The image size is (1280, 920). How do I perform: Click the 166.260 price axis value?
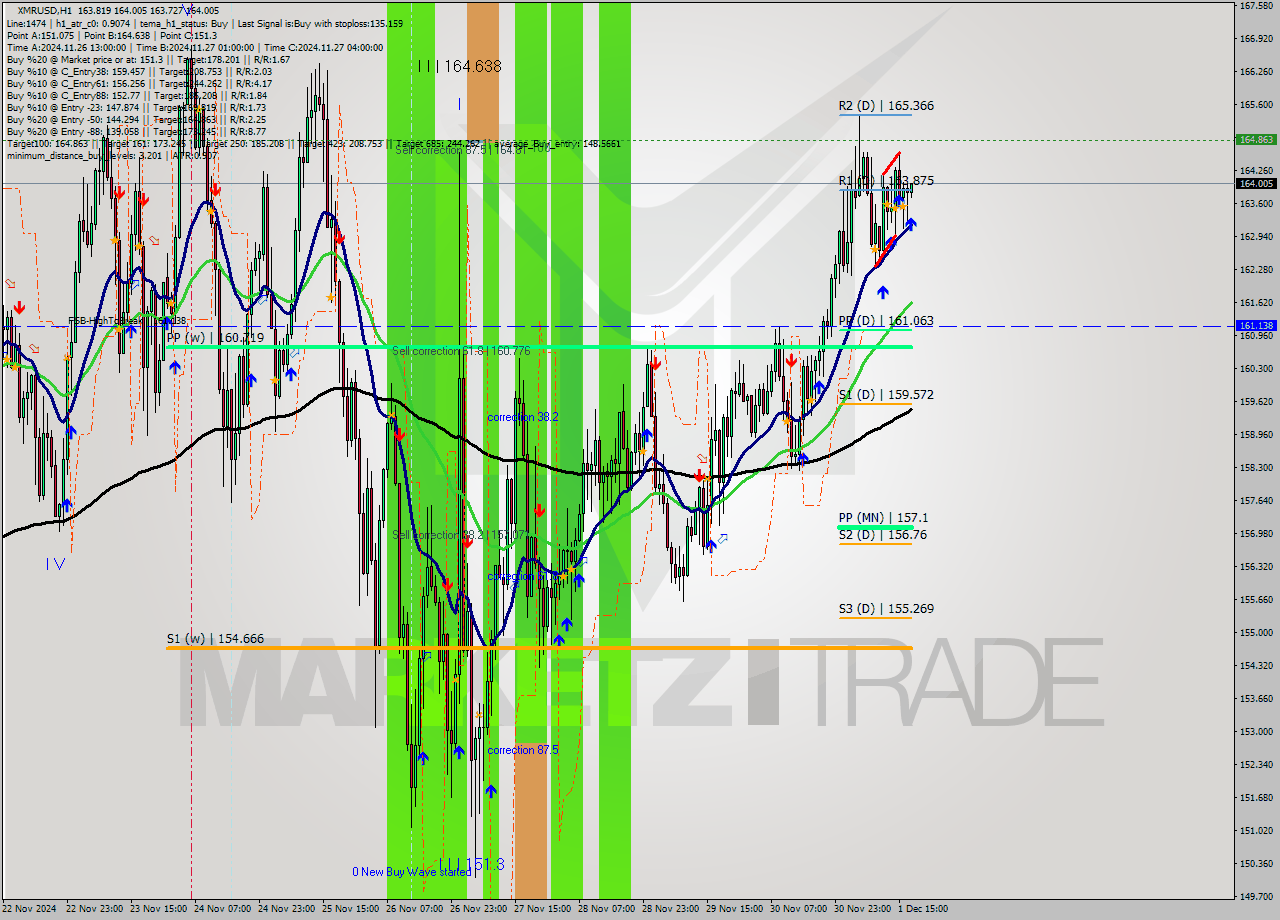[1255, 72]
